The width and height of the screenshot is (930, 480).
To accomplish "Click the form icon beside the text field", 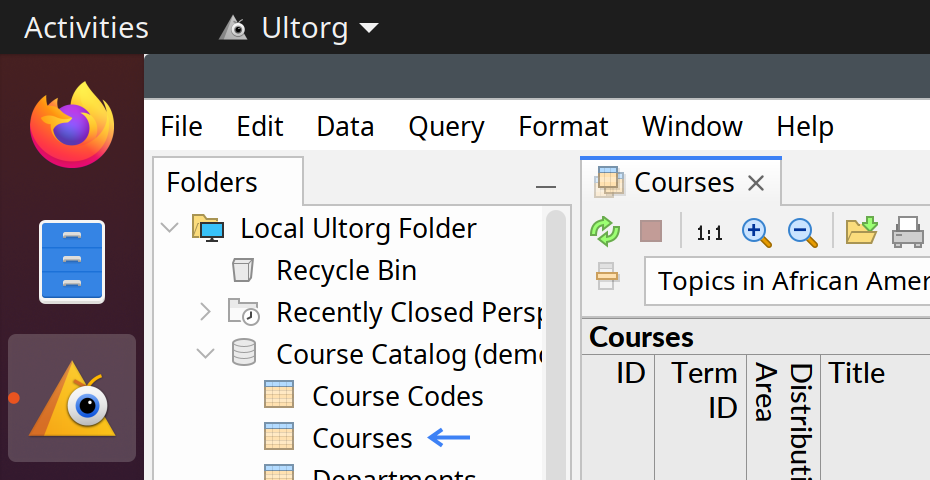I will click(607, 277).
